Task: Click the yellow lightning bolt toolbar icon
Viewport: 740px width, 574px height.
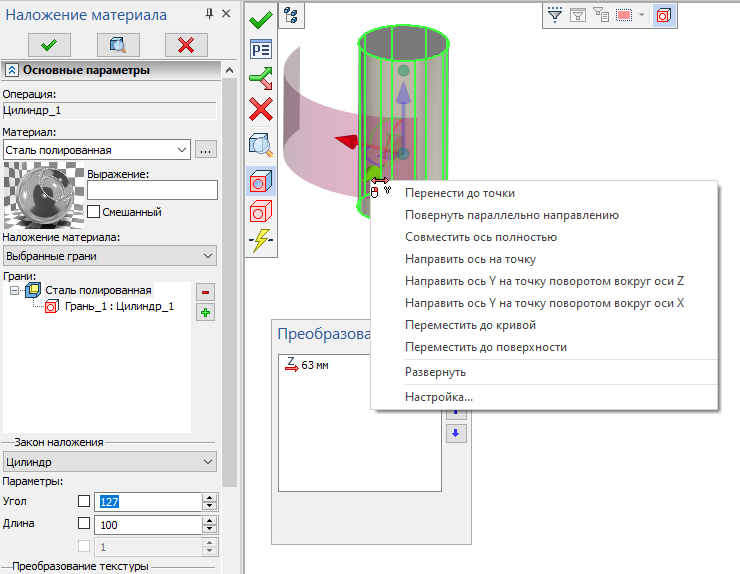Action: (261, 241)
